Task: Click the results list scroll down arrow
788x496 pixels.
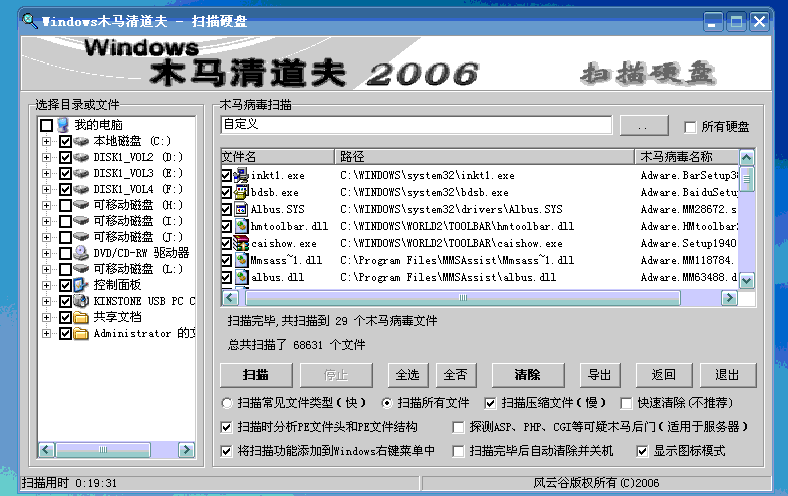Action: point(747,281)
